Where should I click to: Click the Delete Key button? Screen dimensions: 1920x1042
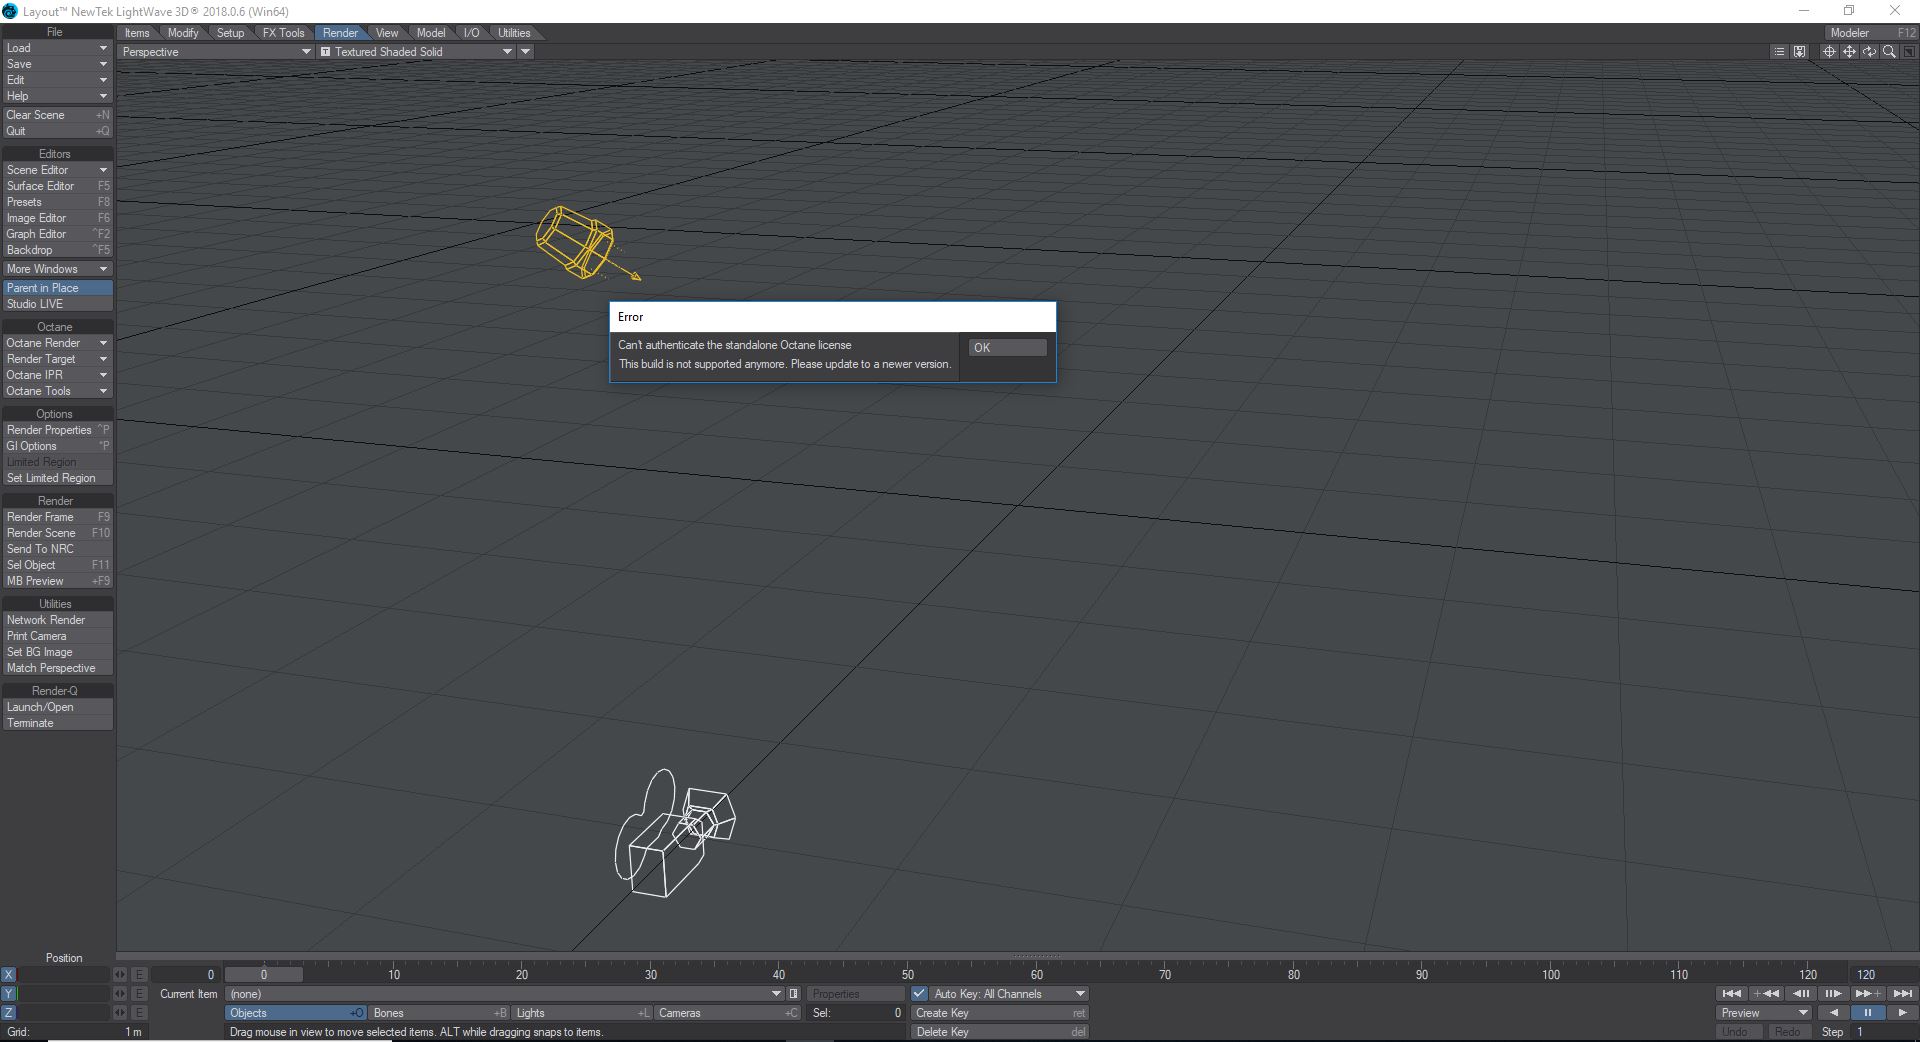coord(1000,1032)
